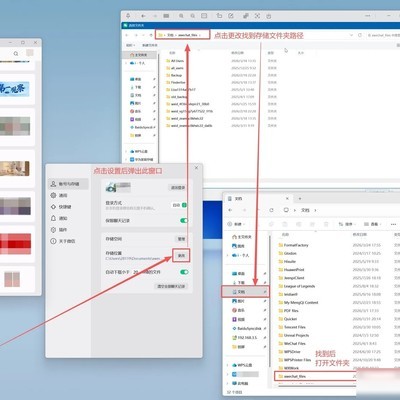Open the 快捷键 shortcuts section

point(61,207)
